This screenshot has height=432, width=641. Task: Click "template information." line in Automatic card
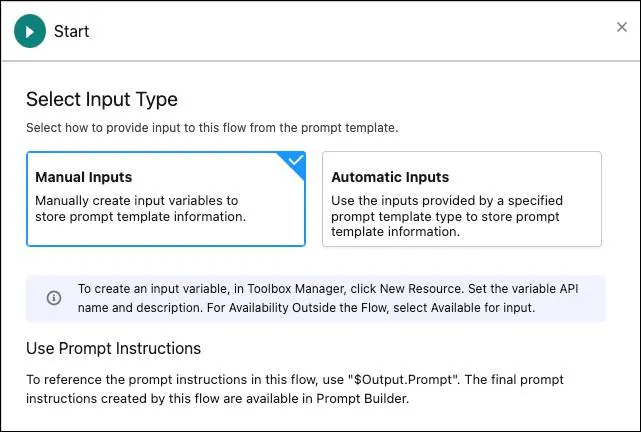click(395, 232)
